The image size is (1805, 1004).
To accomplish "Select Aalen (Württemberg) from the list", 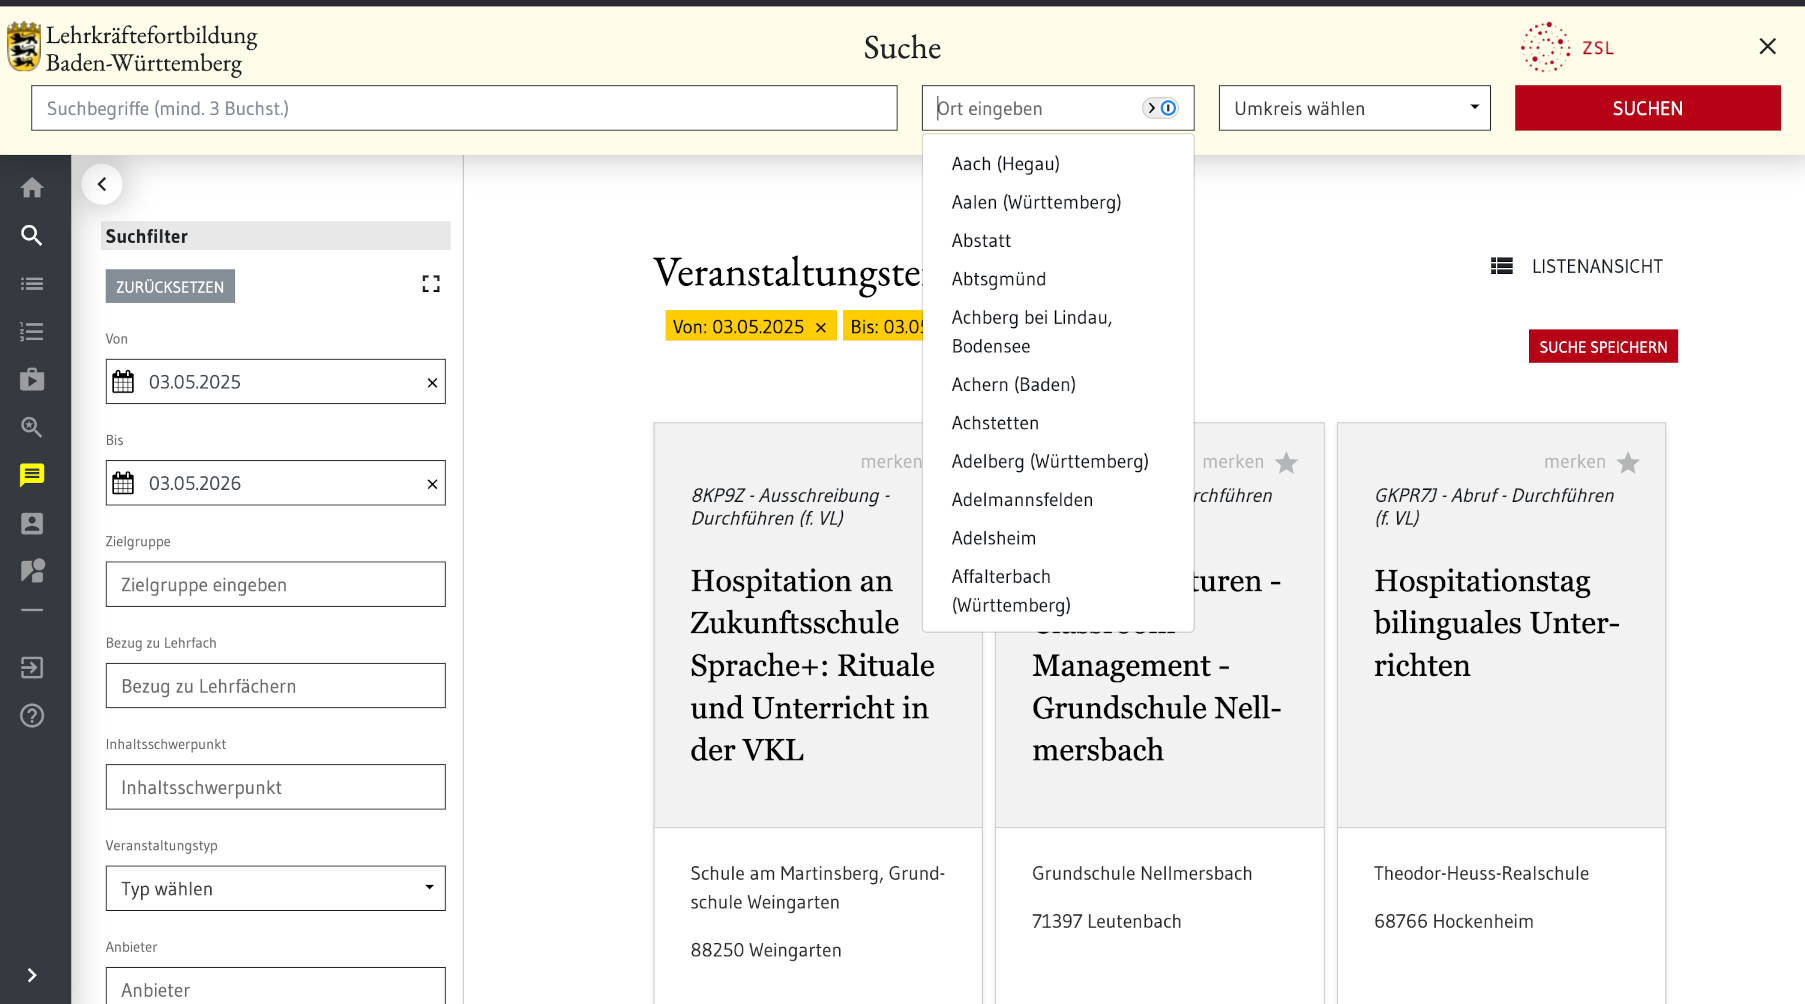I will [x=1036, y=202].
